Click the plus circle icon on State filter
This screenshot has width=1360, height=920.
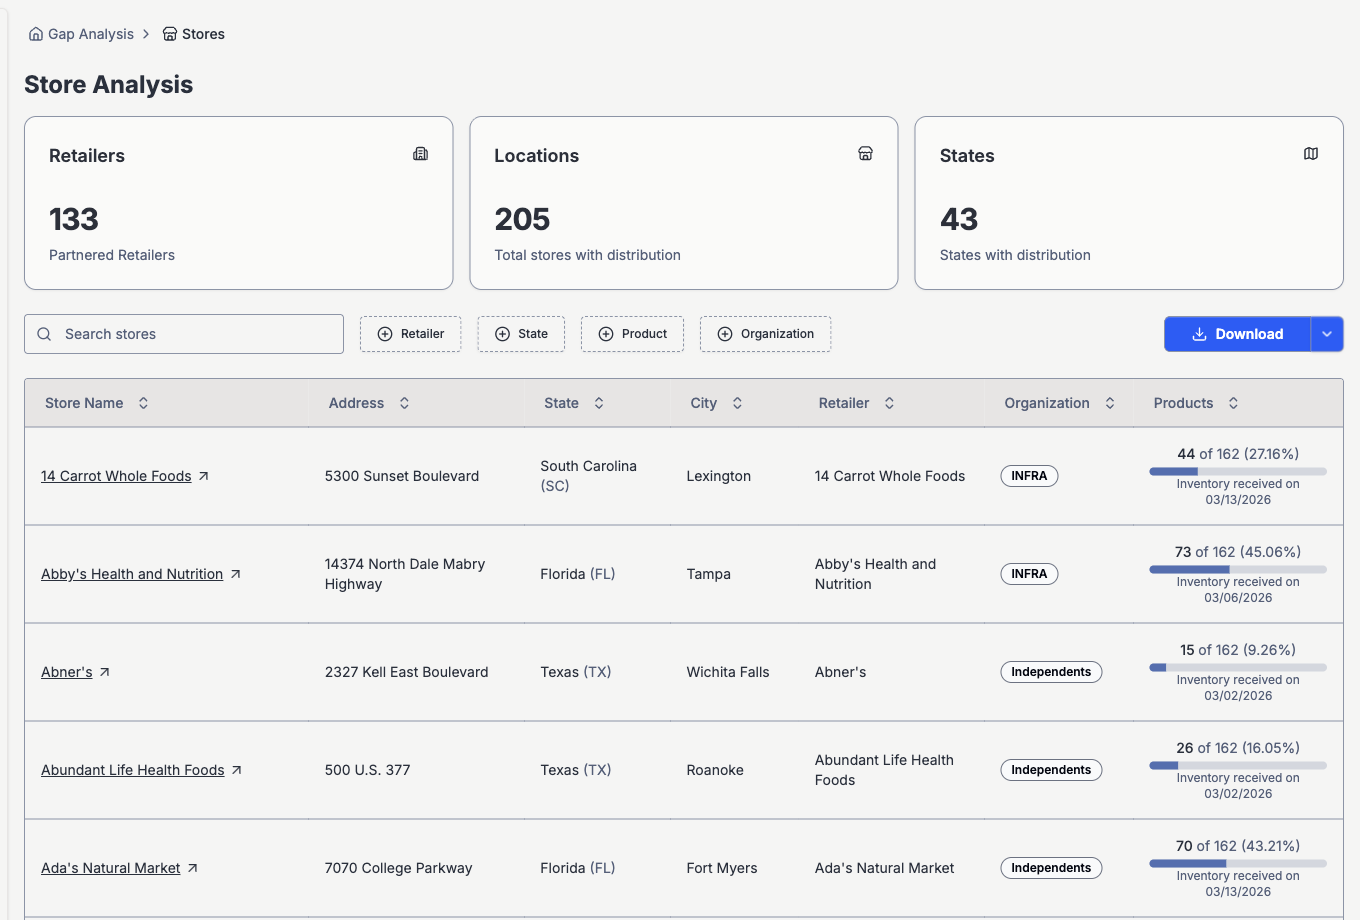[503, 334]
